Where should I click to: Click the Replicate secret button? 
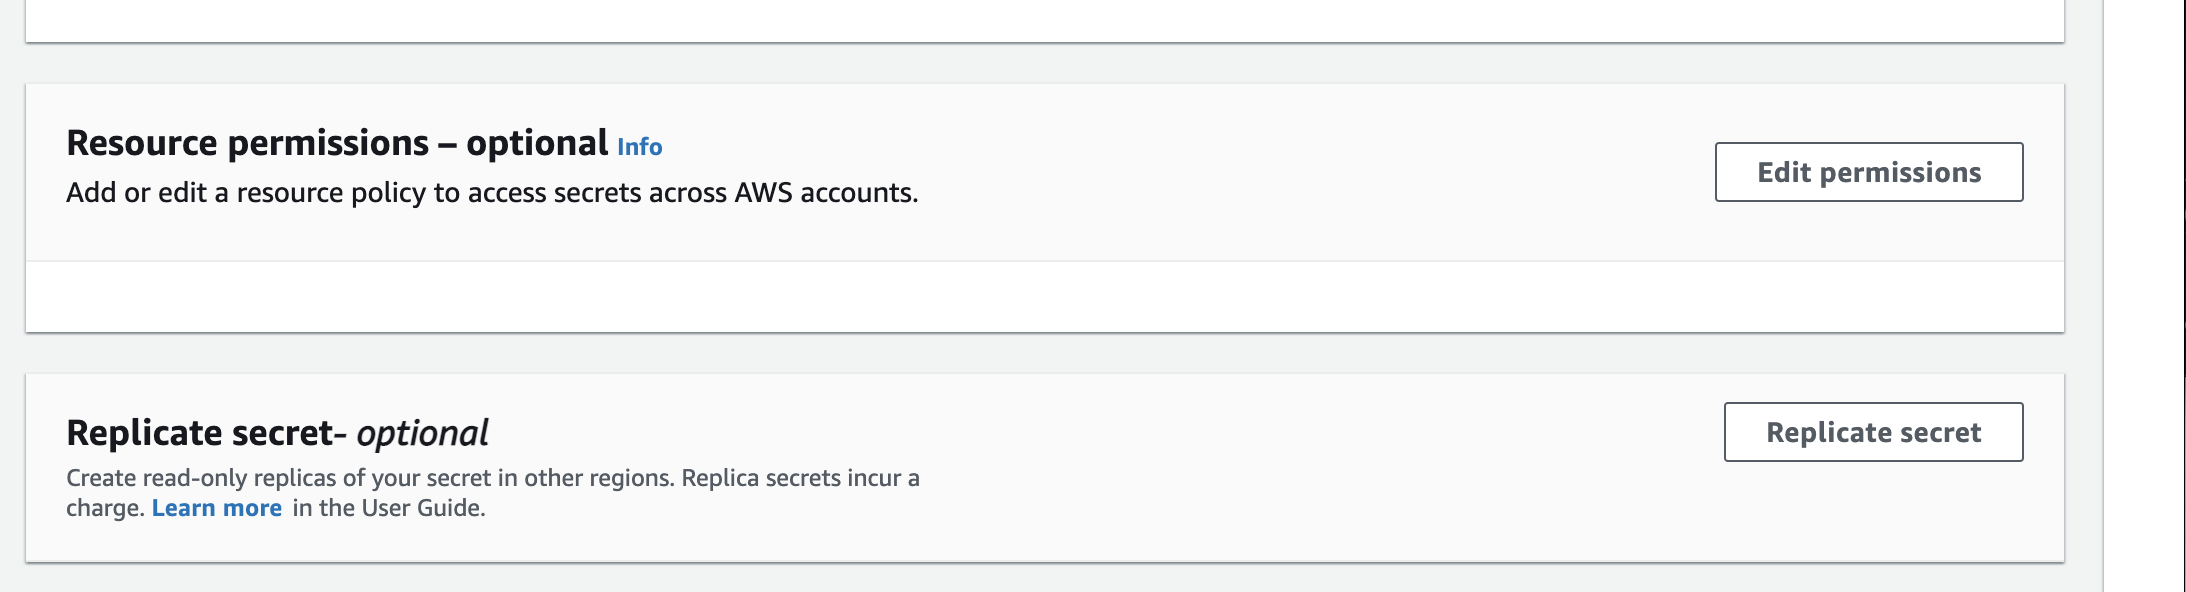click(x=1873, y=432)
